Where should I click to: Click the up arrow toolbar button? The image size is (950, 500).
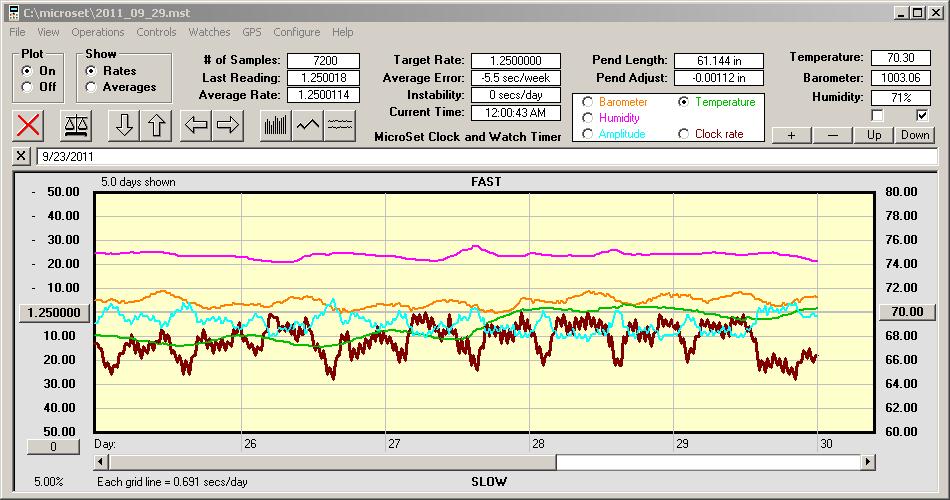(156, 125)
